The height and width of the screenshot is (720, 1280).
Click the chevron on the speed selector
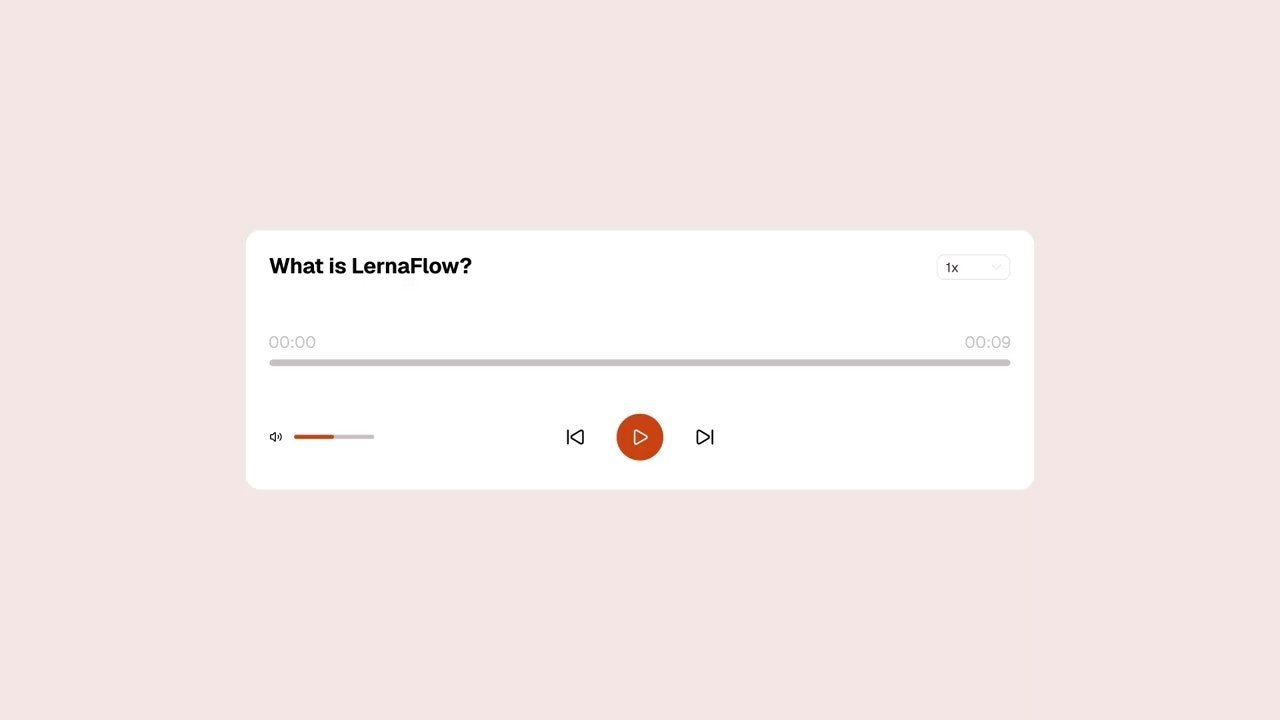996,267
